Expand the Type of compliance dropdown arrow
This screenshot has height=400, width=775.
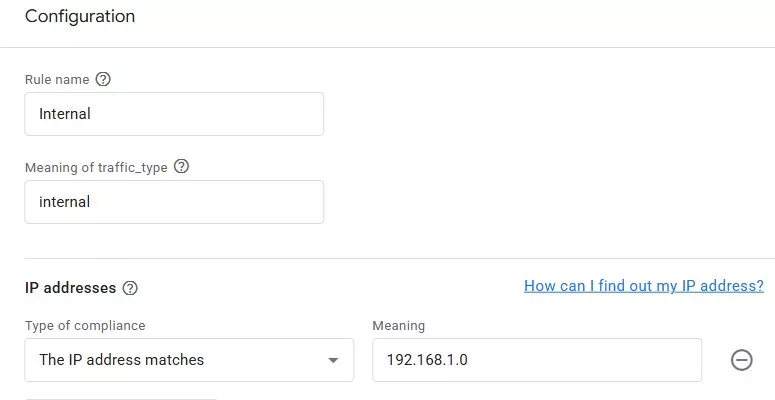pyautogui.click(x=333, y=360)
